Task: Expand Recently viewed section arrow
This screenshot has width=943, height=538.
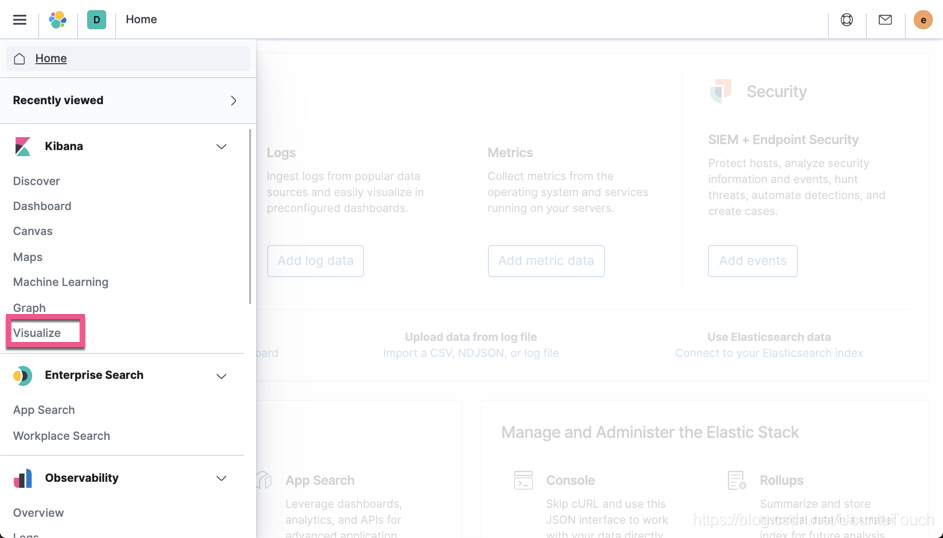Action: point(233,100)
